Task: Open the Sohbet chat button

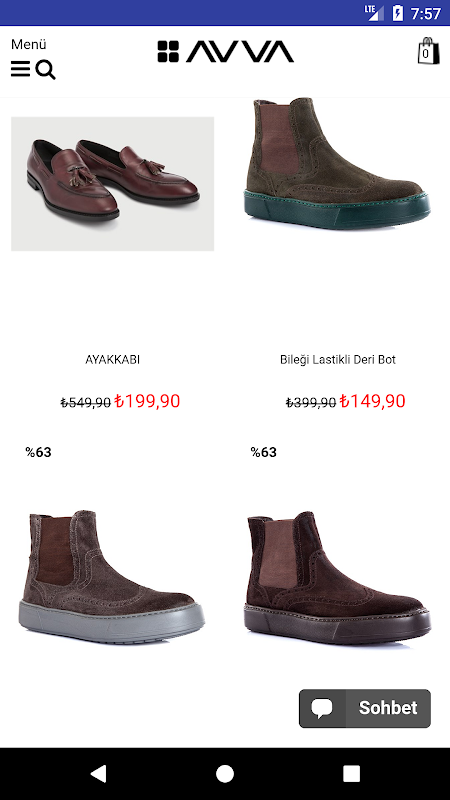Action: 365,708
